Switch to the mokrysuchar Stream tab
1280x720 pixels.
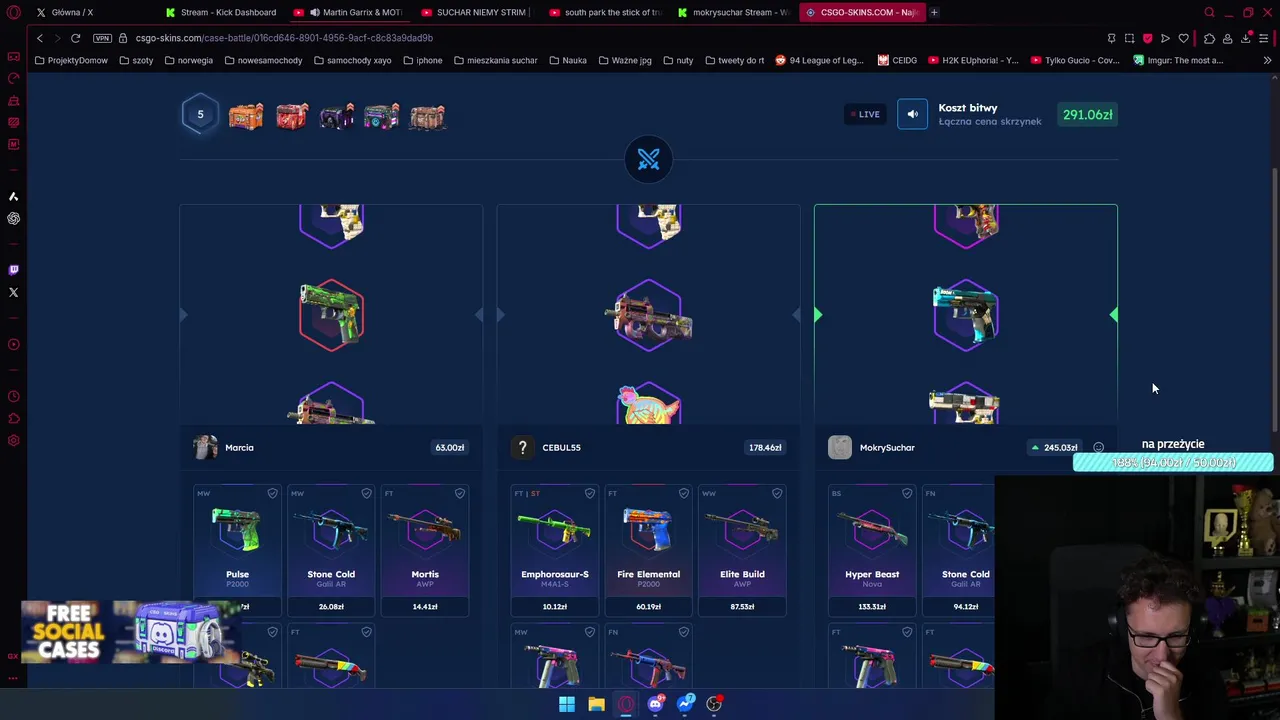[735, 12]
